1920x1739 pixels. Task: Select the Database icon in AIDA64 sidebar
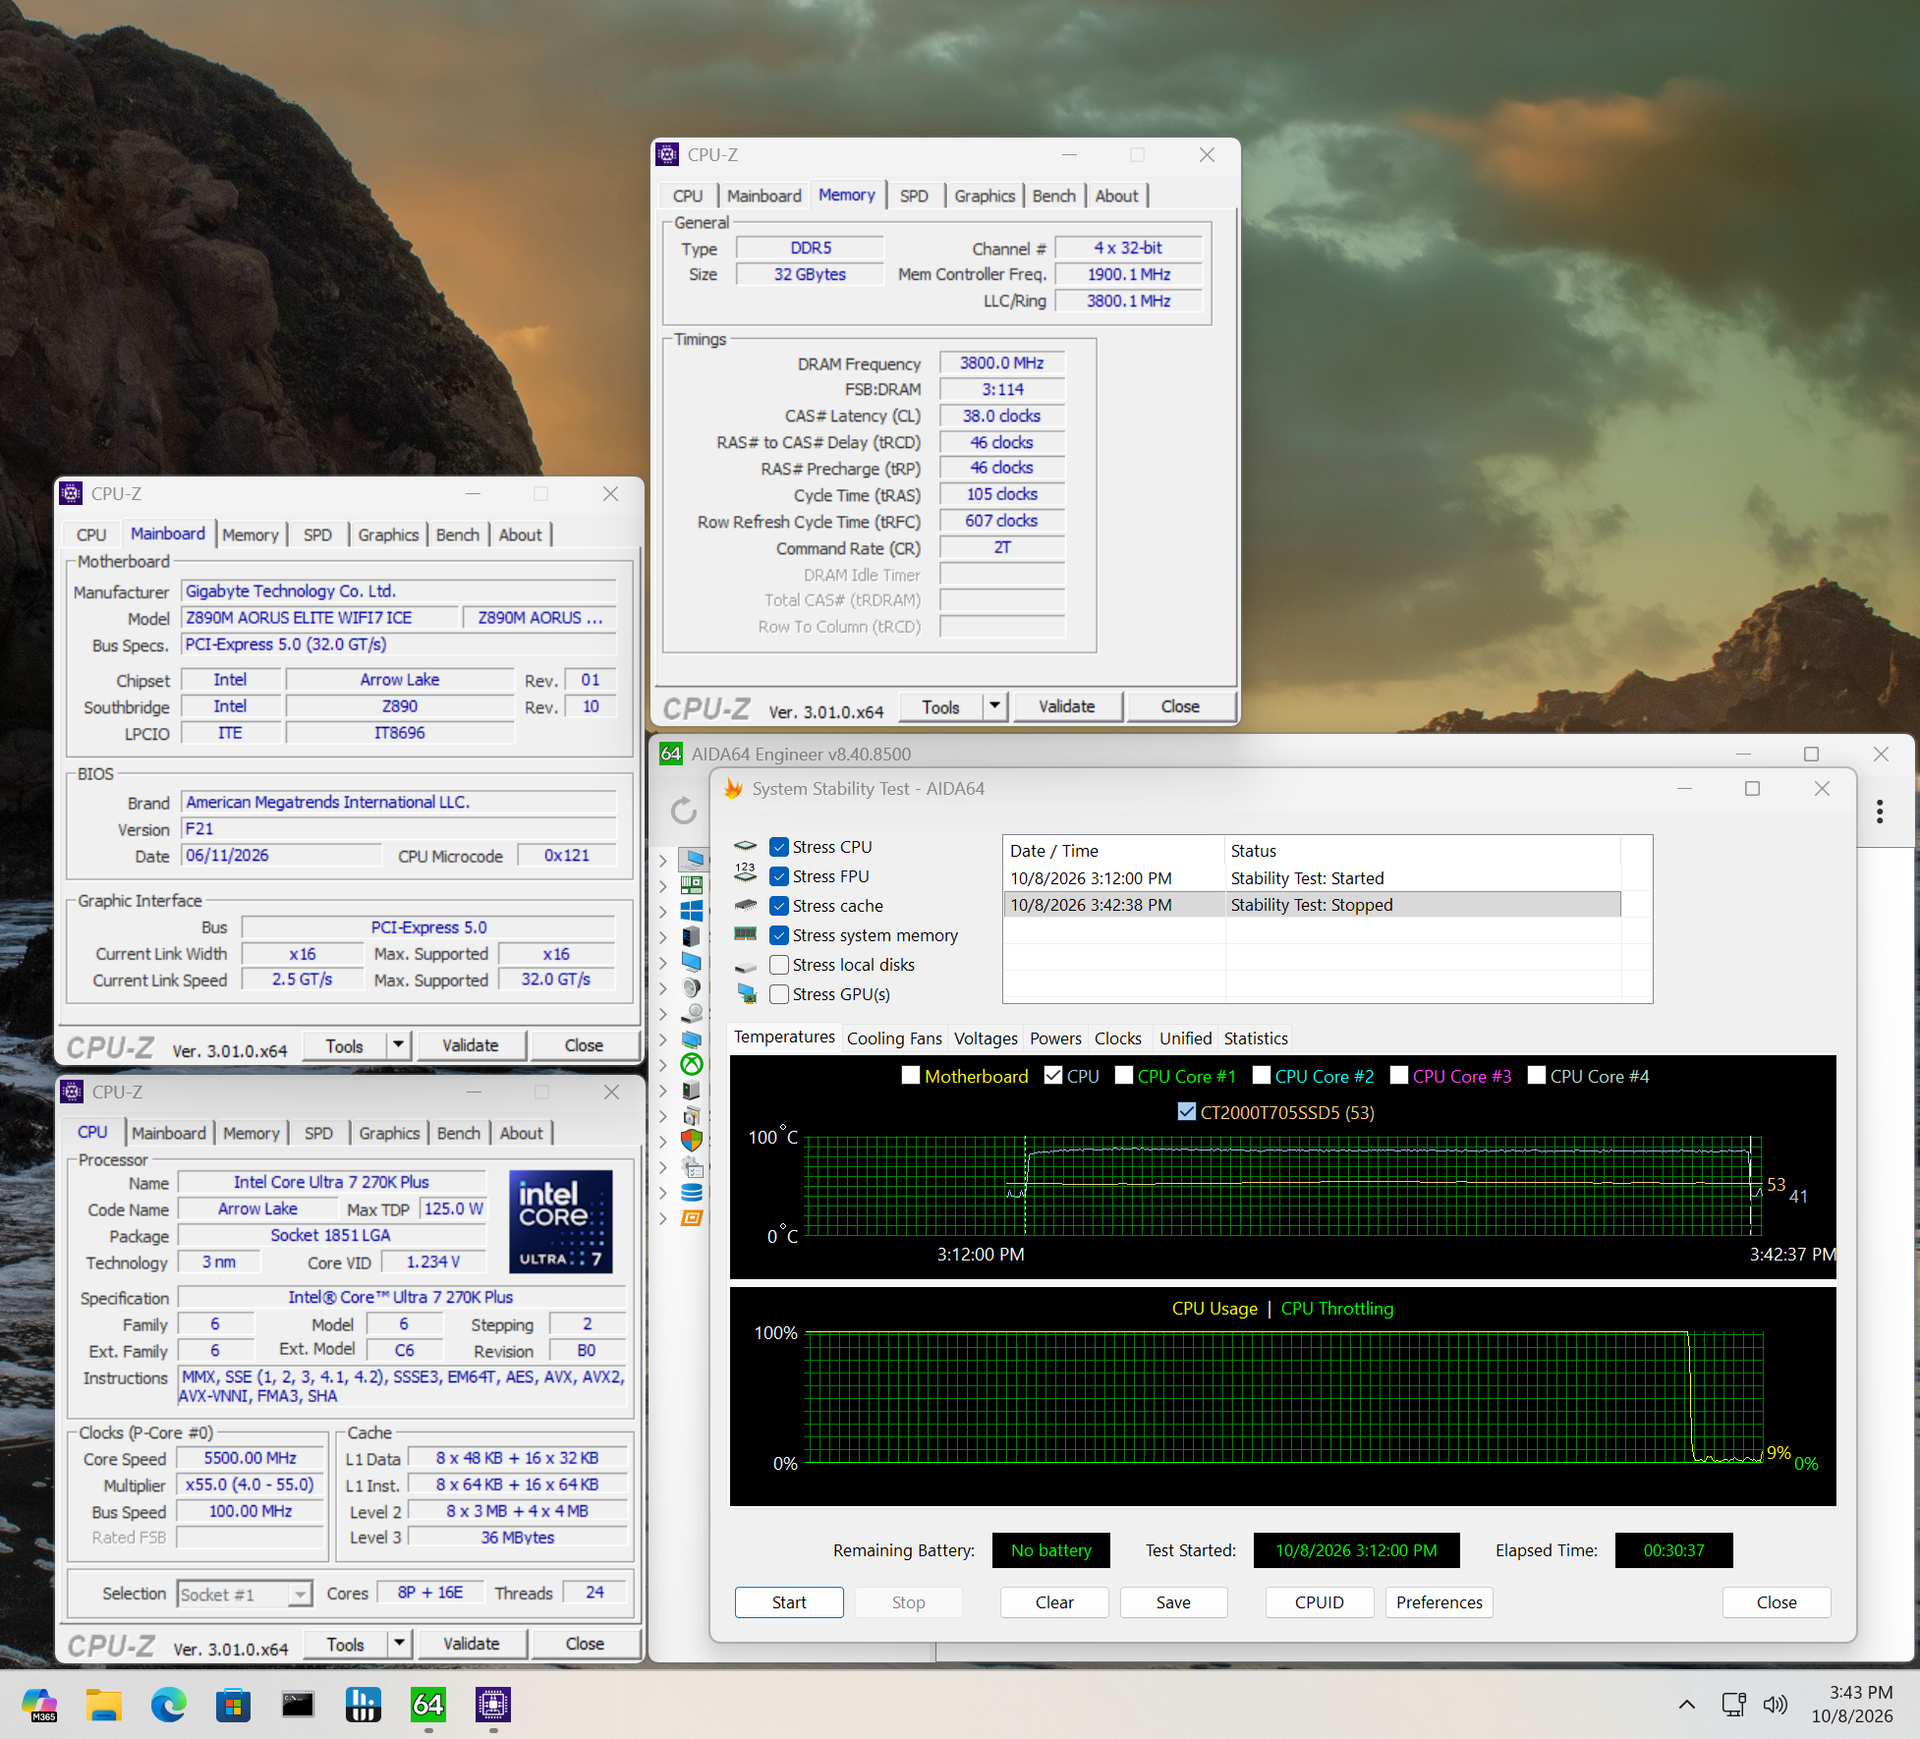tap(691, 1192)
